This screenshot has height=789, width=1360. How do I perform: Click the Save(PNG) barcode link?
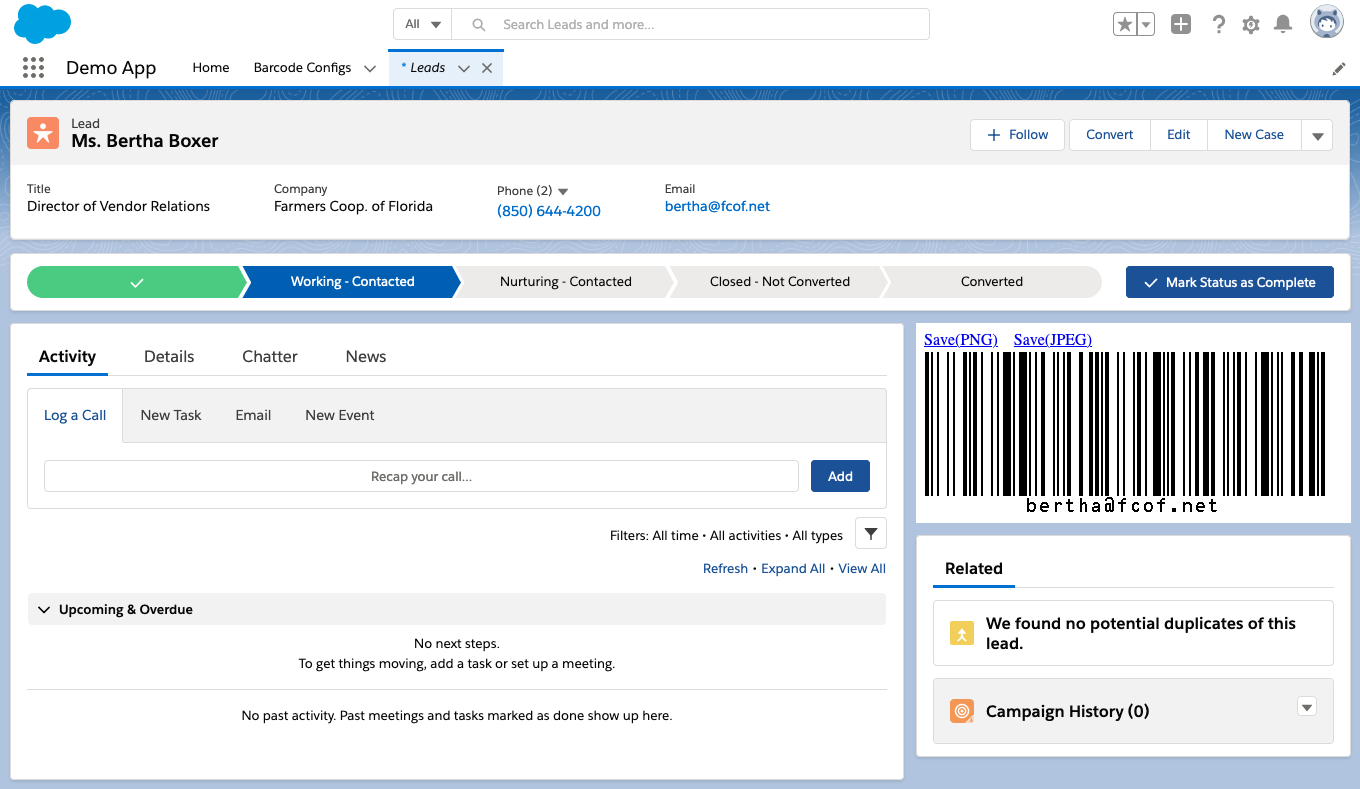click(x=961, y=339)
